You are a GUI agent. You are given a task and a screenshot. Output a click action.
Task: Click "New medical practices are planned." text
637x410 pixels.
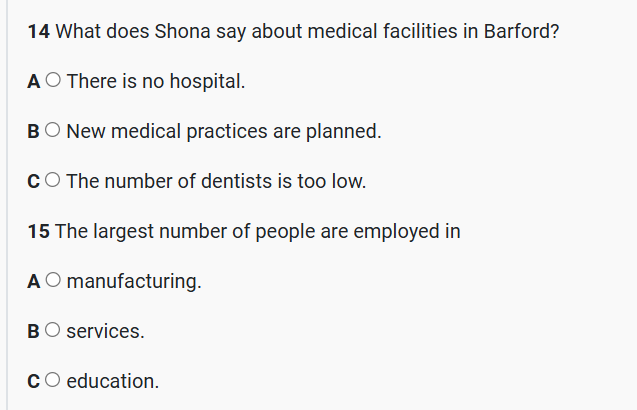click(224, 132)
